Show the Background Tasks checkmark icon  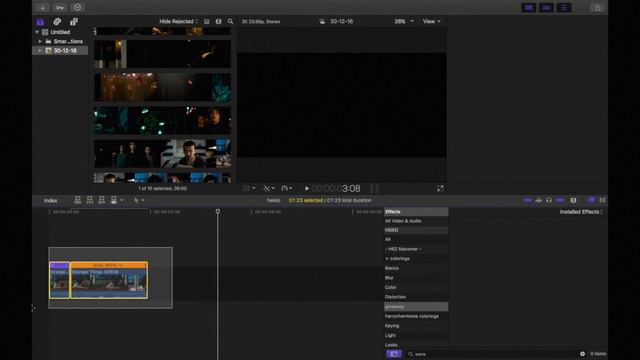(78, 7)
